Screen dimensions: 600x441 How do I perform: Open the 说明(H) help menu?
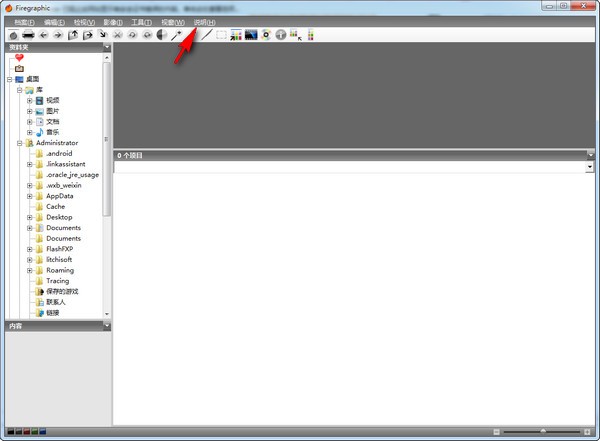click(204, 21)
